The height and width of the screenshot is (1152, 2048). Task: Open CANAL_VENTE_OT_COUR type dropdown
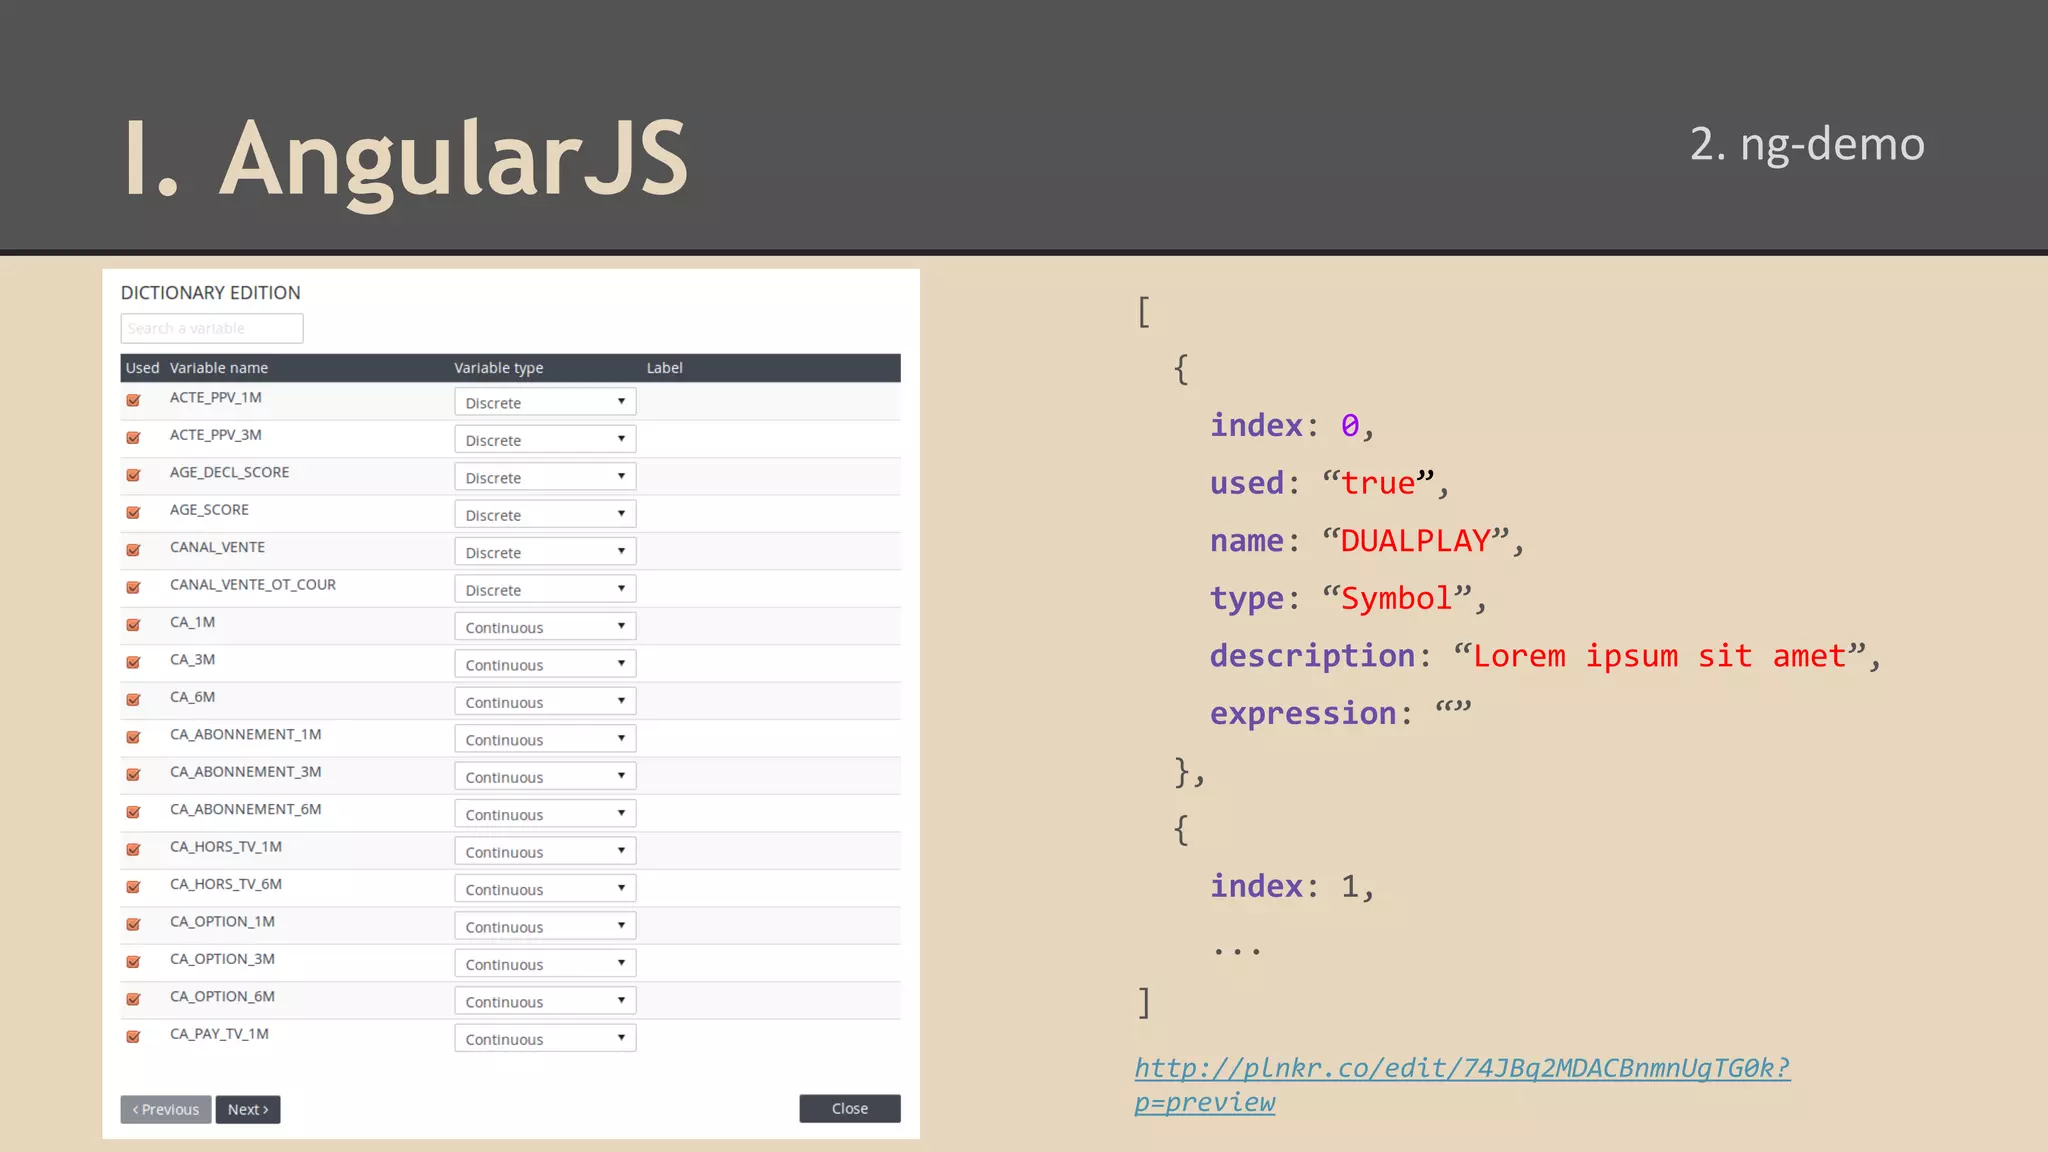(544, 590)
